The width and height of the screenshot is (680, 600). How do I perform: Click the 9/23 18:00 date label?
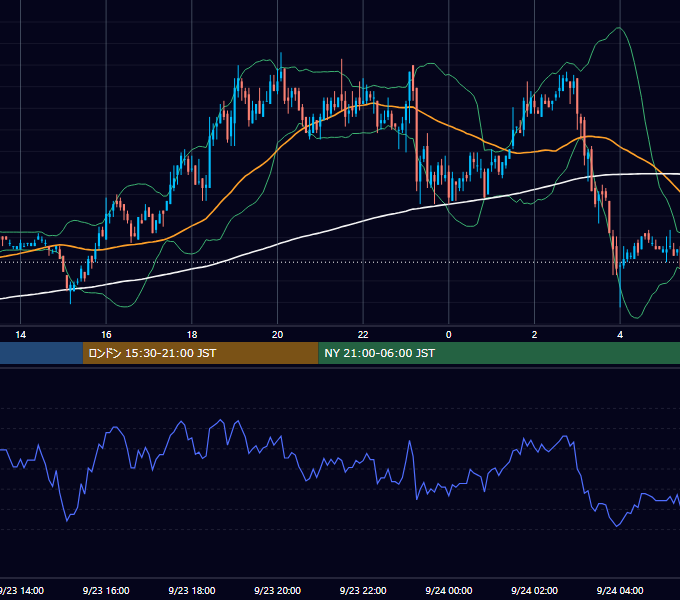(192, 590)
